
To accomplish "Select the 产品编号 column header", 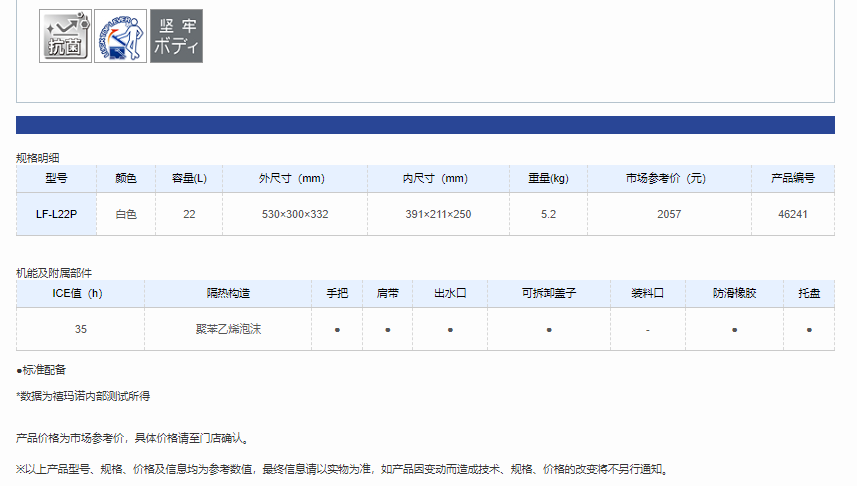I will (x=793, y=178).
